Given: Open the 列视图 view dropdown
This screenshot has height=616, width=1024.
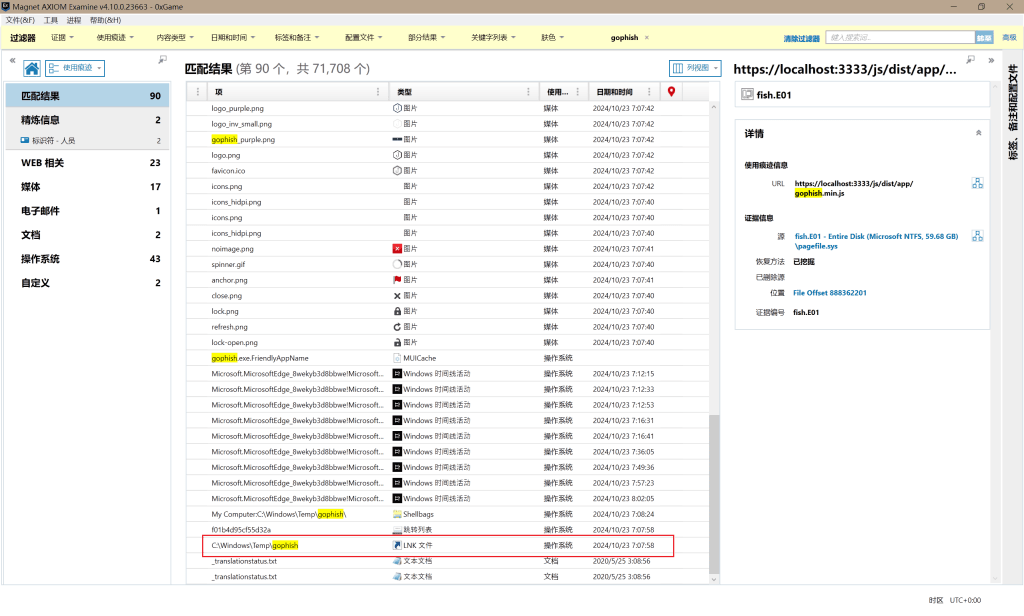Looking at the screenshot, I should 695,69.
